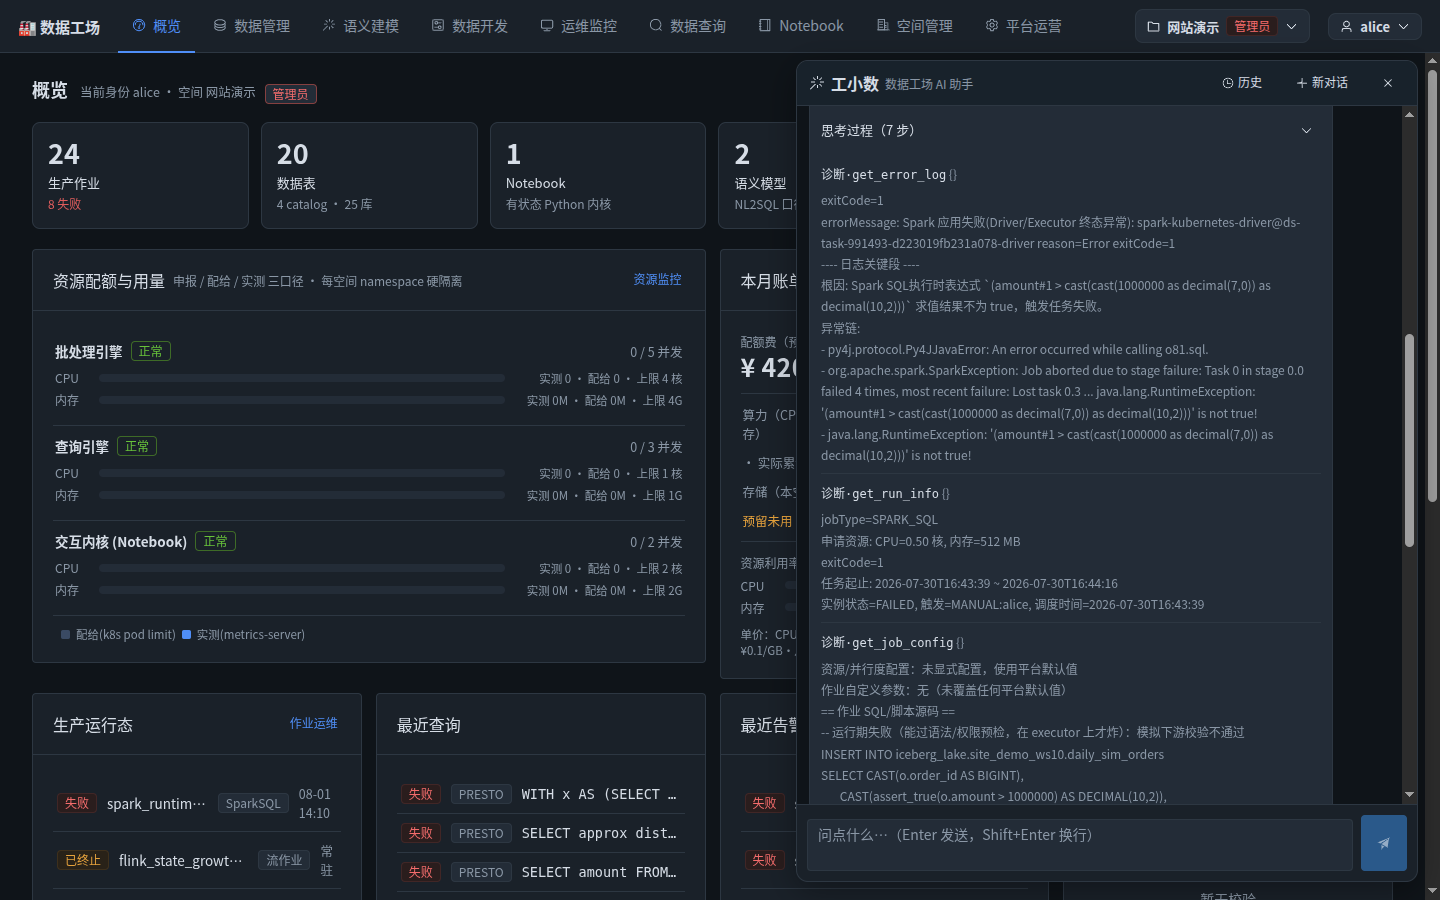The width and height of the screenshot is (1440, 900).
Task: Open the 生产作业 24 card
Action: 140,176
